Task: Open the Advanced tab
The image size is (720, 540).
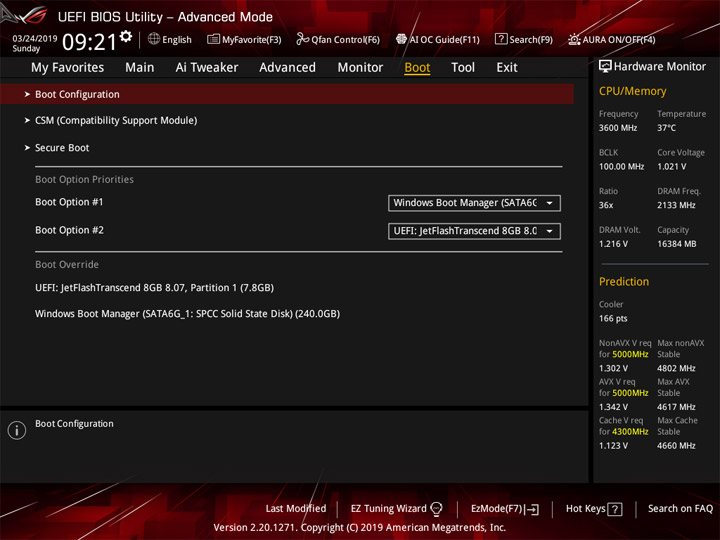Action: tap(287, 68)
